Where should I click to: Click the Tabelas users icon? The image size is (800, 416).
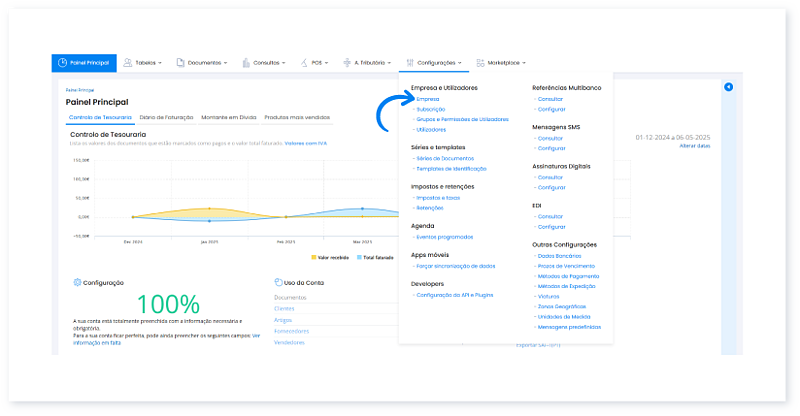[128, 62]
